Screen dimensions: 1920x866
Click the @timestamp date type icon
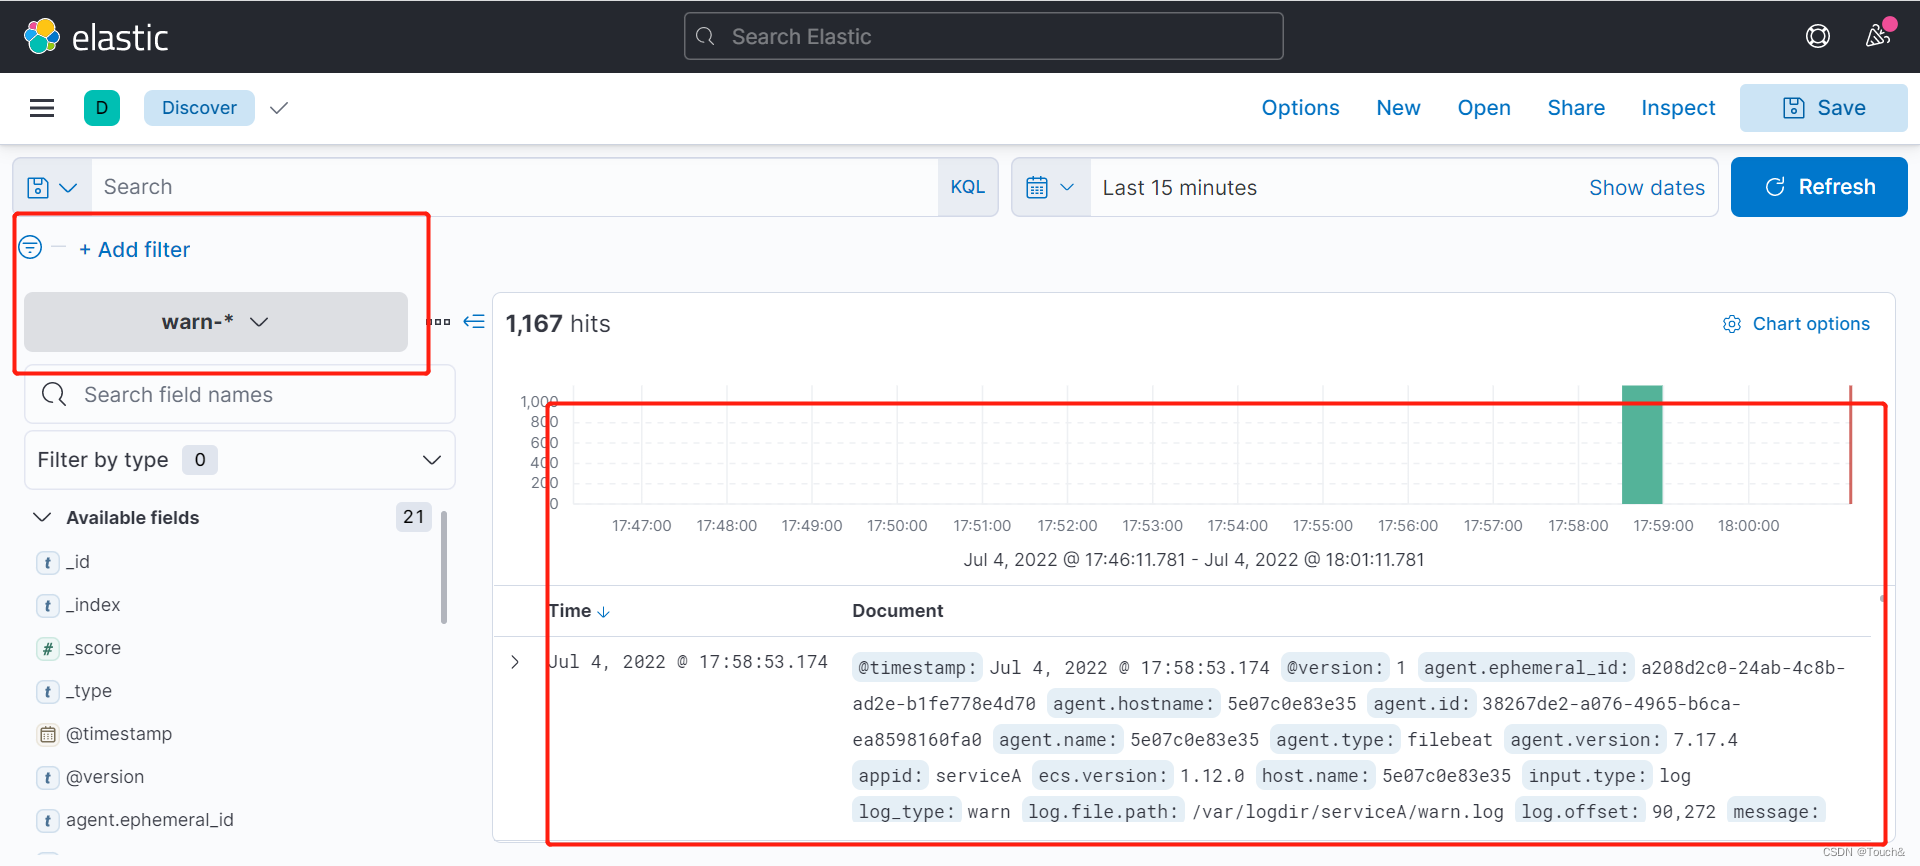pos(47,735)
